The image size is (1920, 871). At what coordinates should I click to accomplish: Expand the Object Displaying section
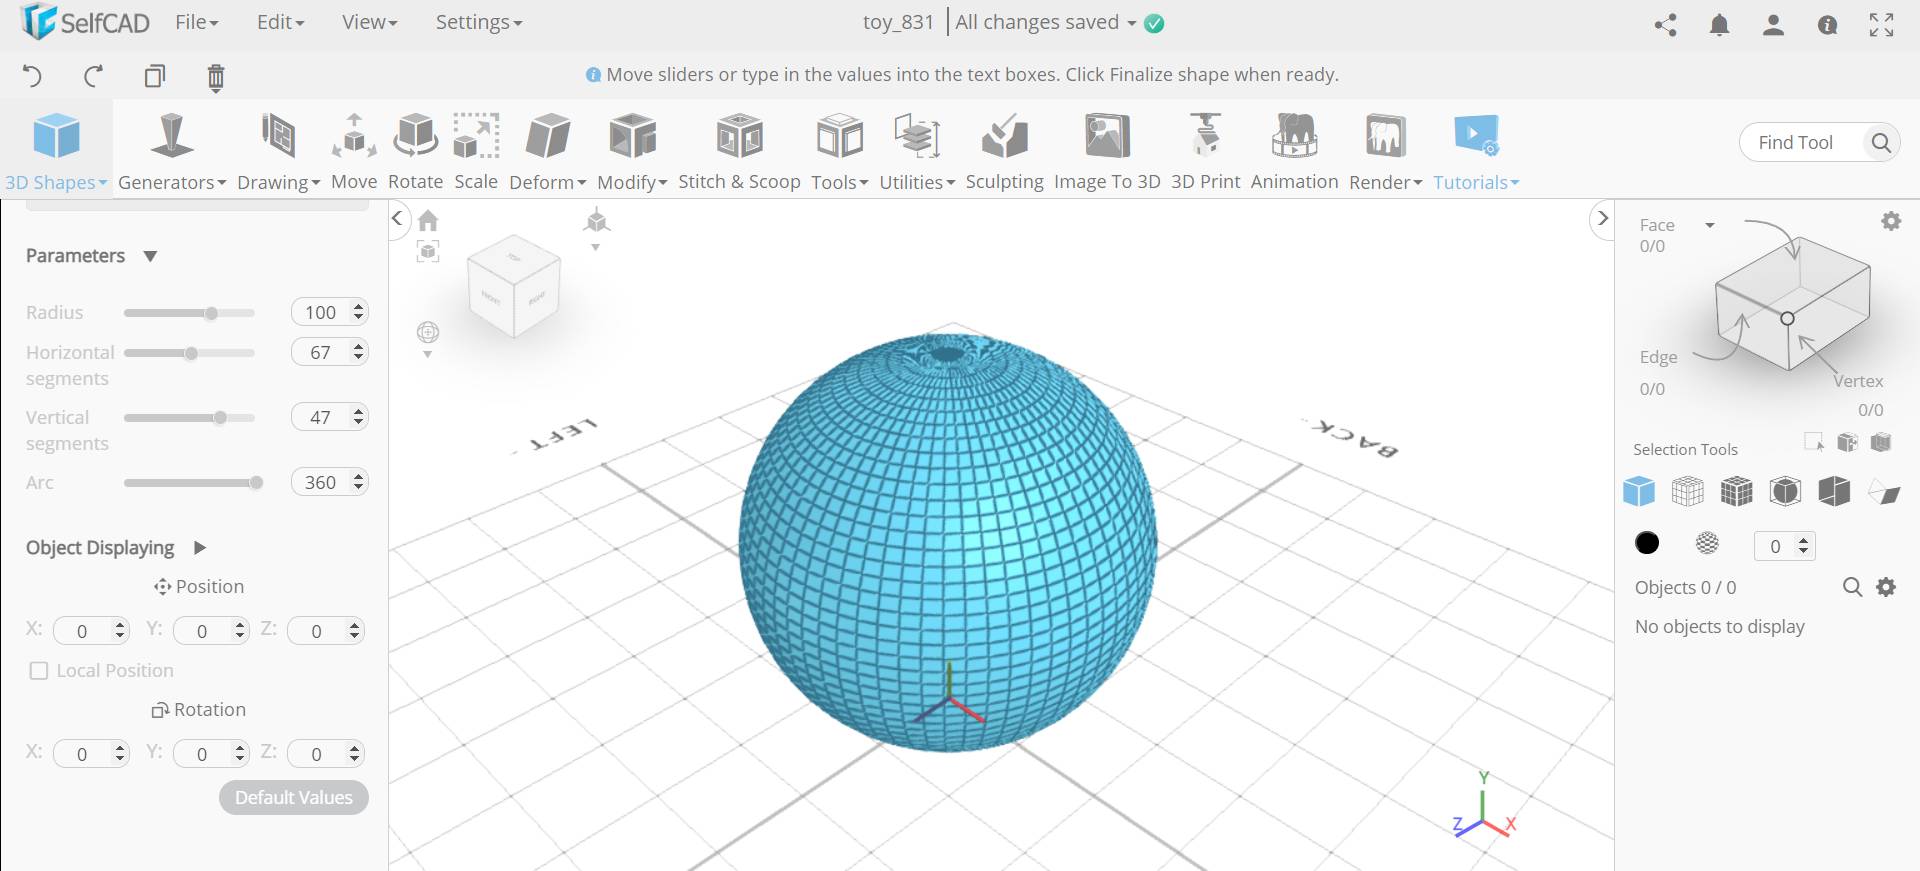200,548
